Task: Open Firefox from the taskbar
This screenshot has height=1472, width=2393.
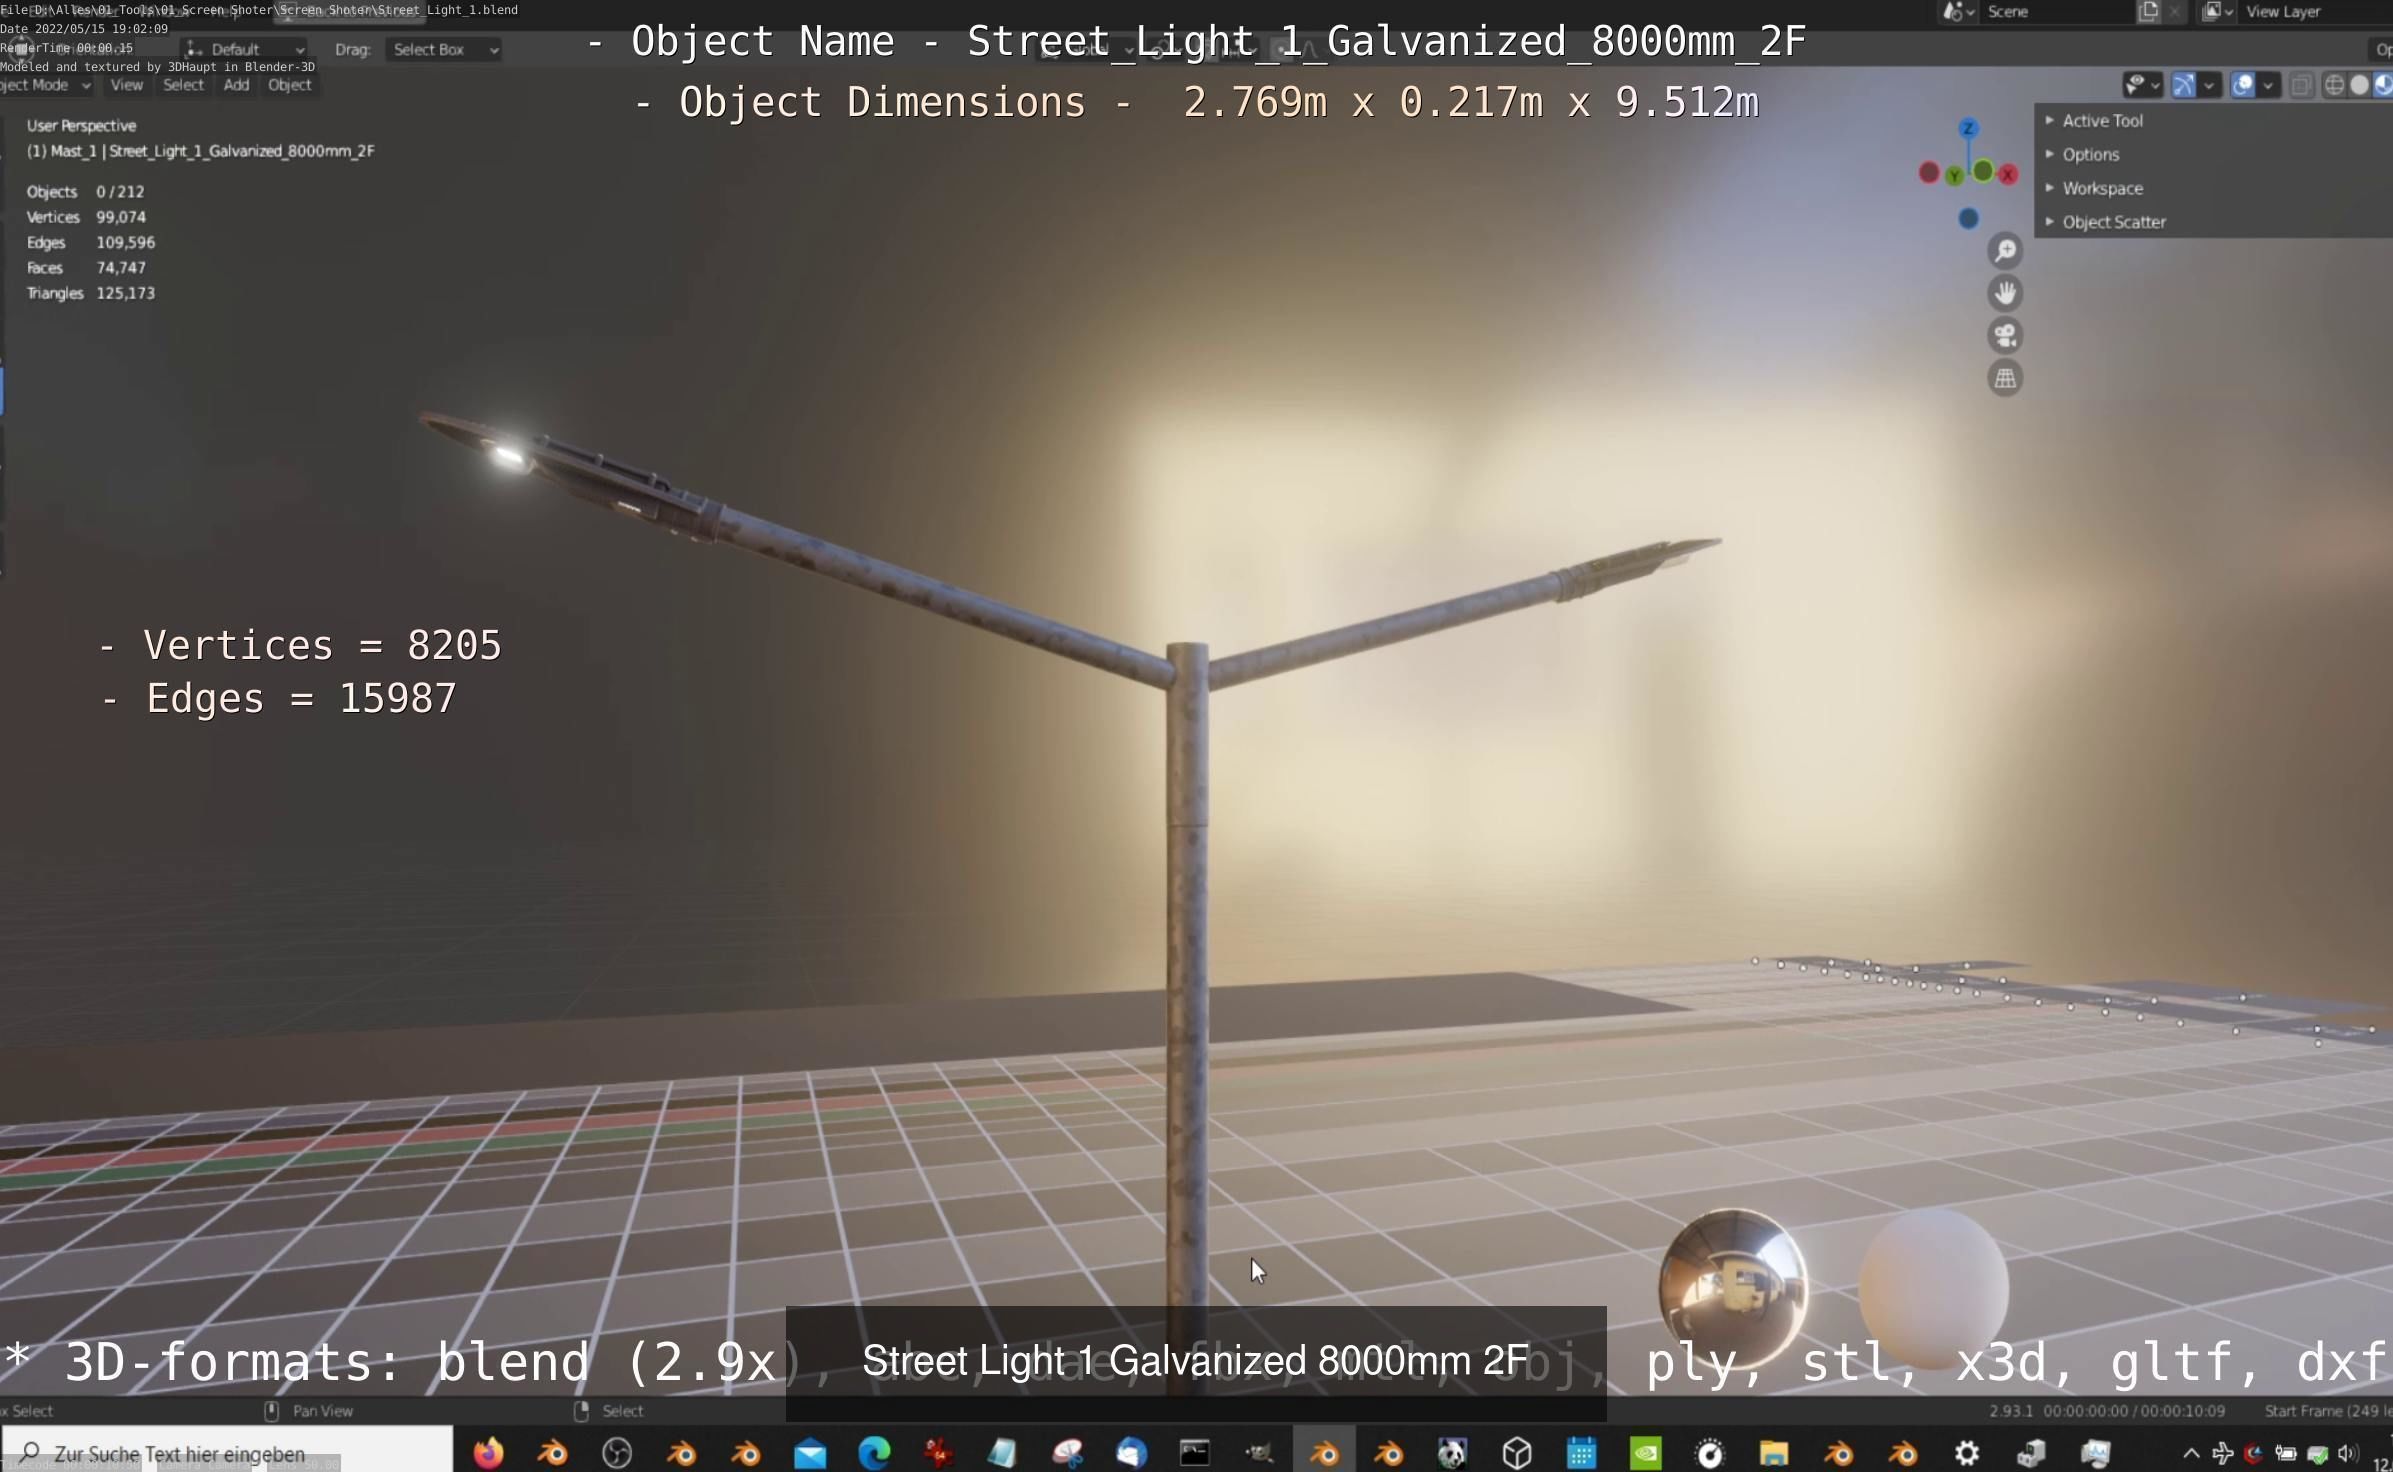Action: pos(488,1453)
